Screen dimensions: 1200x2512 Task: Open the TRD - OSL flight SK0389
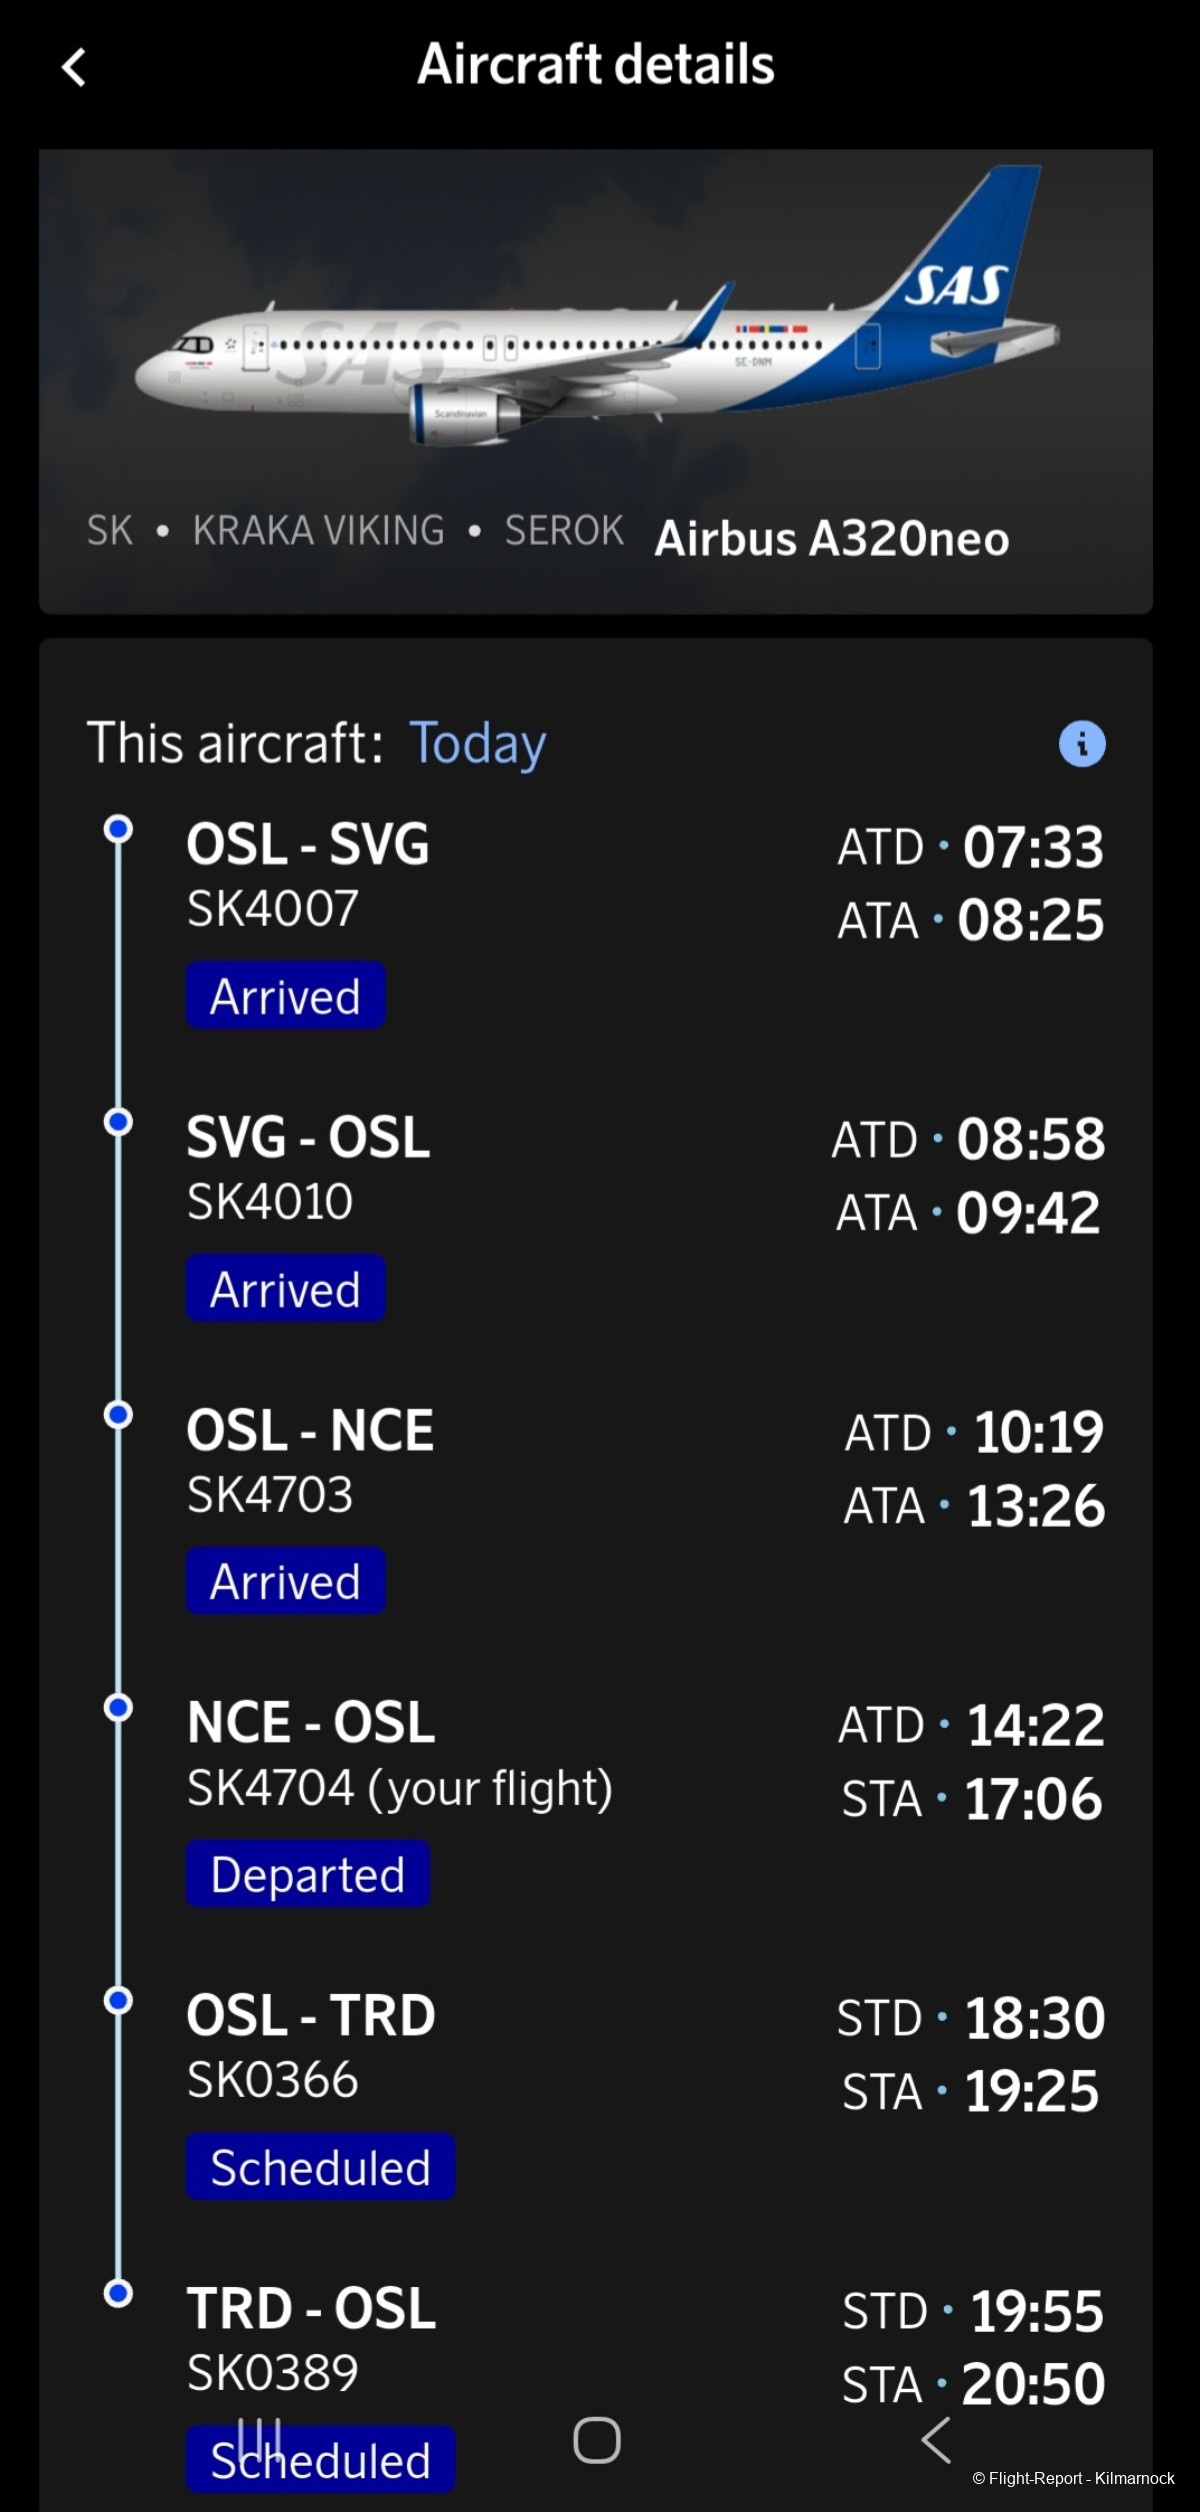pos(311,2339)
